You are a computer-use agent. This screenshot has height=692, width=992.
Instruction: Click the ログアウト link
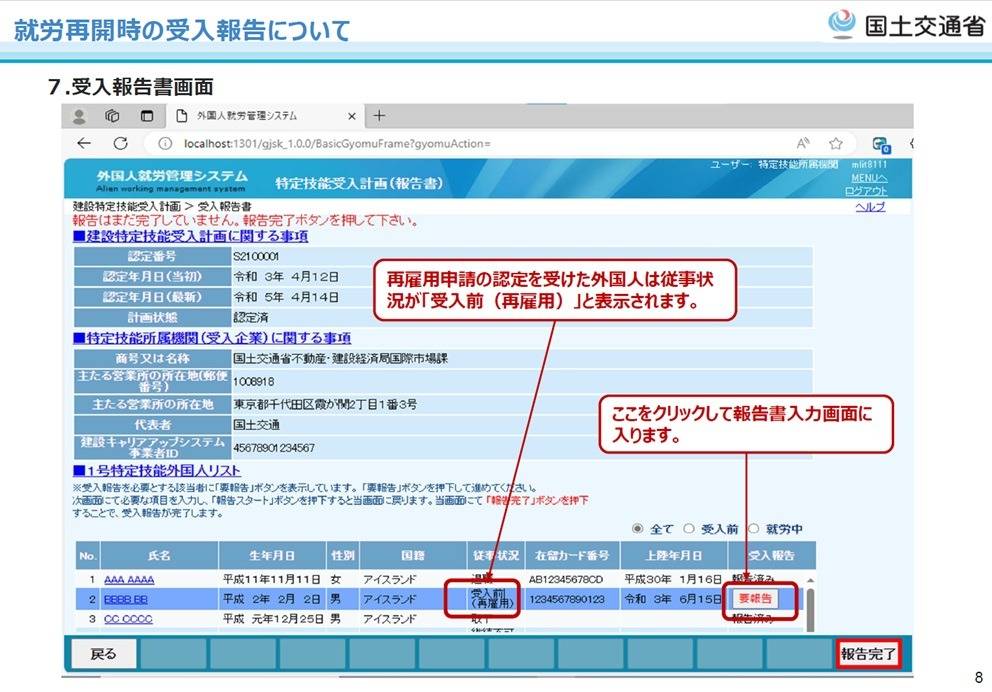coord(865,190)
